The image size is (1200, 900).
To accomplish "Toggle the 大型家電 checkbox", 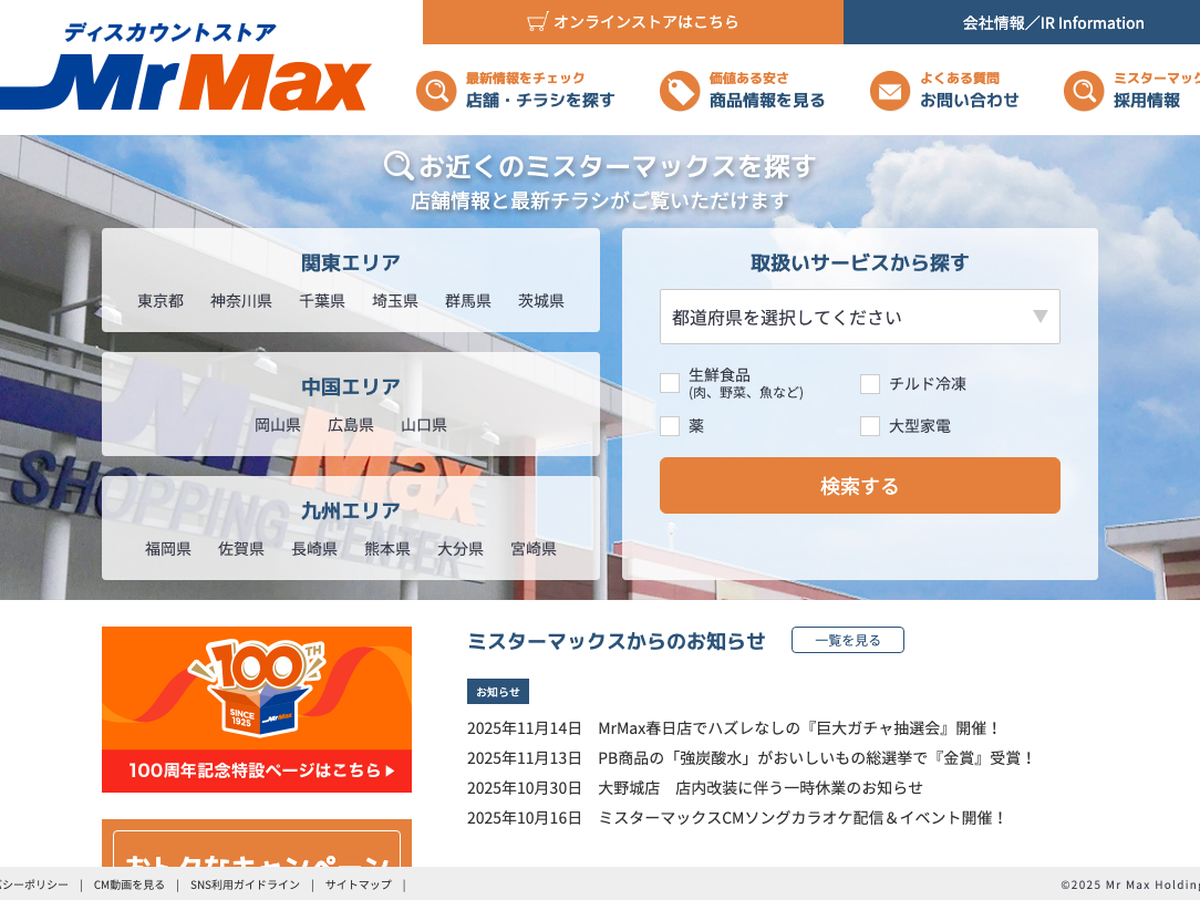I will (870, 426).
